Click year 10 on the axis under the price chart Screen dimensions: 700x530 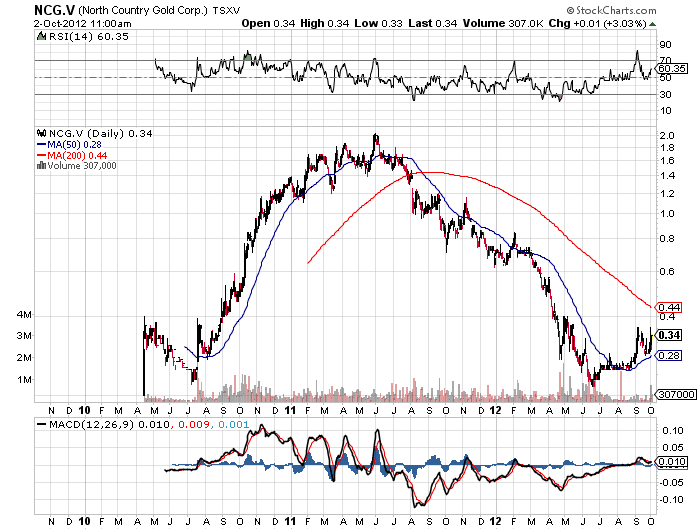click(84, 410)
